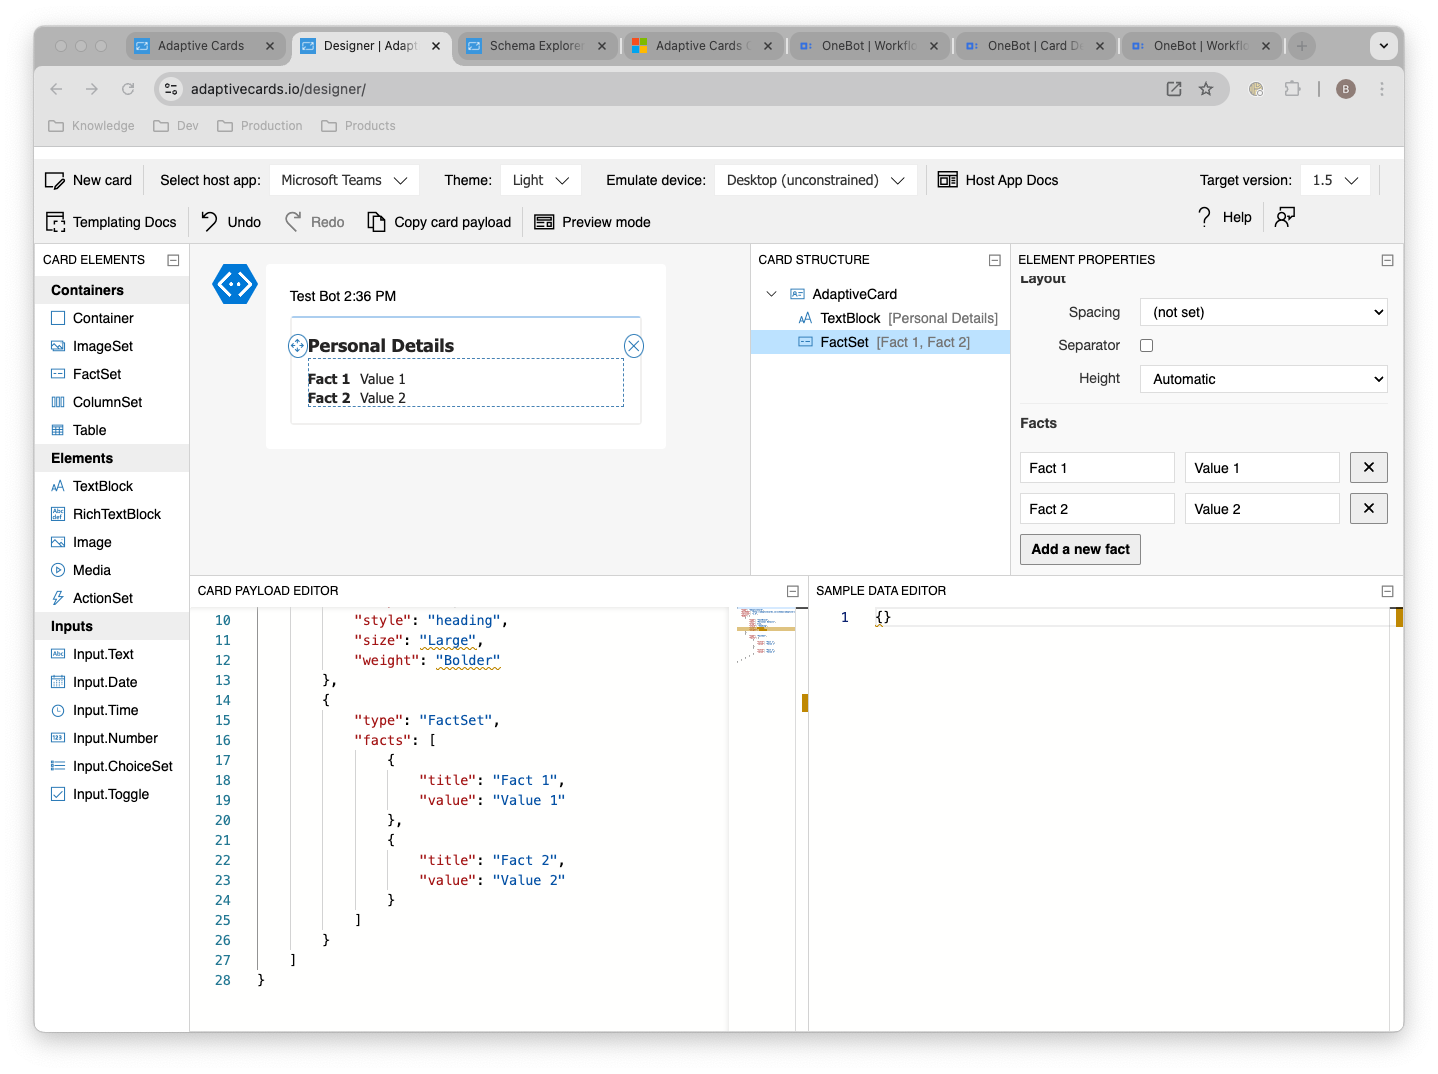Collapse the Card Elements panel
The width and height of the screenshot is (1438, 1074).
(x=173, y=260)
